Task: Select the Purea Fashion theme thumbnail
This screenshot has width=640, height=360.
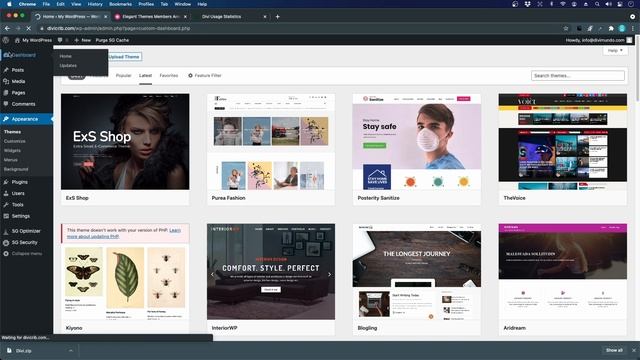Action: 271,141
